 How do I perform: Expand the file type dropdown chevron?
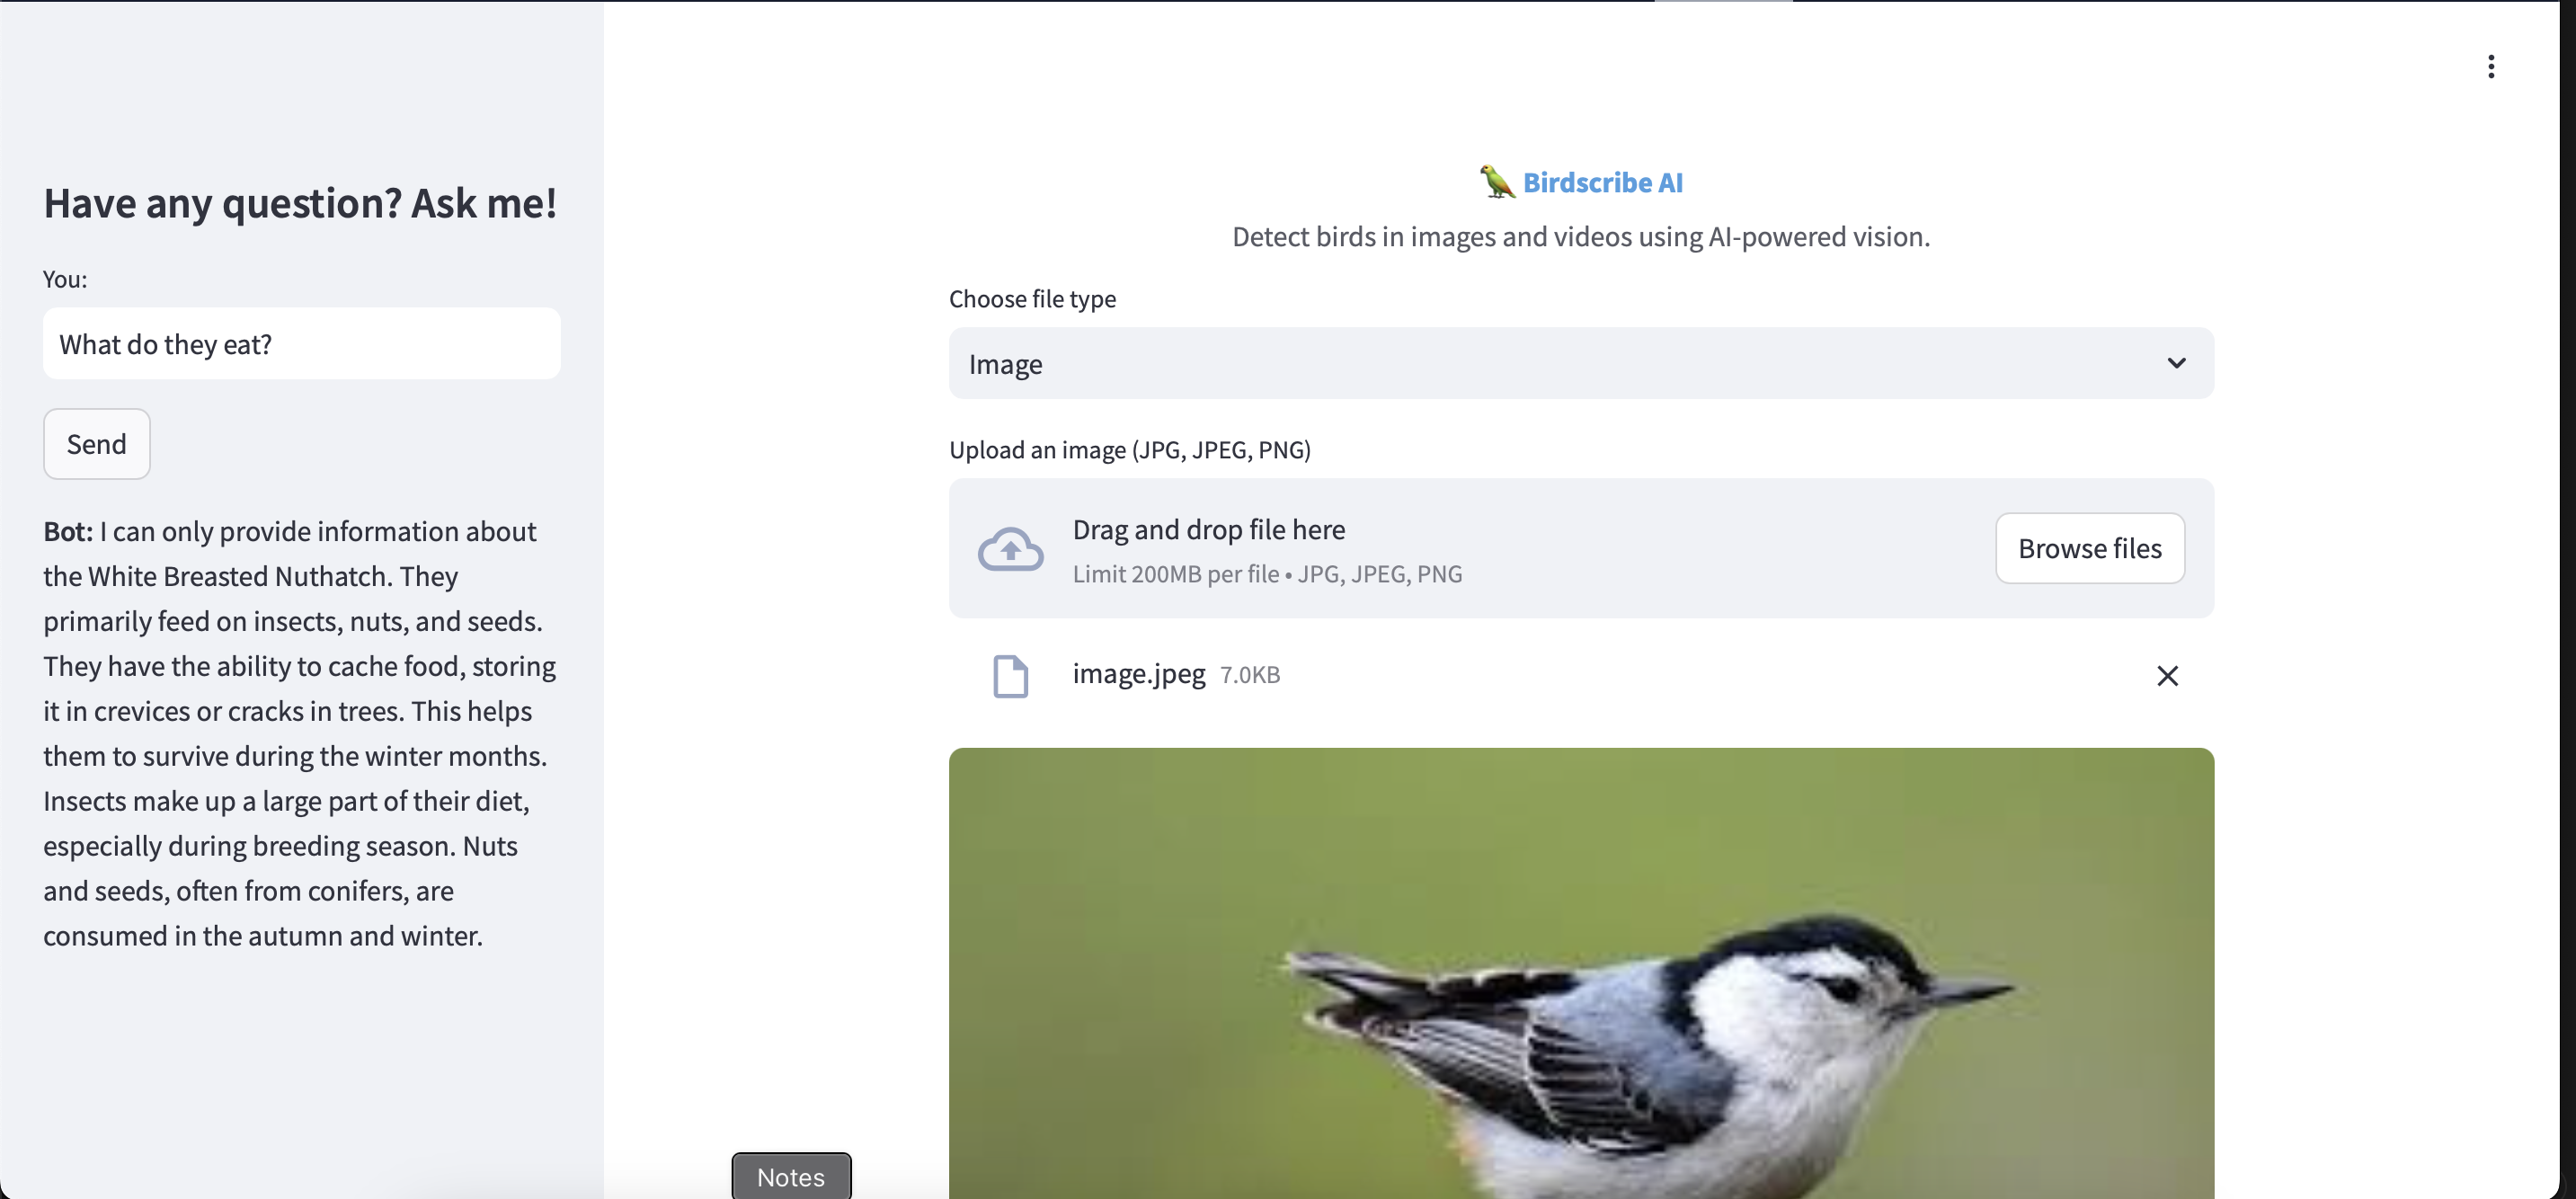[2176, 363]
